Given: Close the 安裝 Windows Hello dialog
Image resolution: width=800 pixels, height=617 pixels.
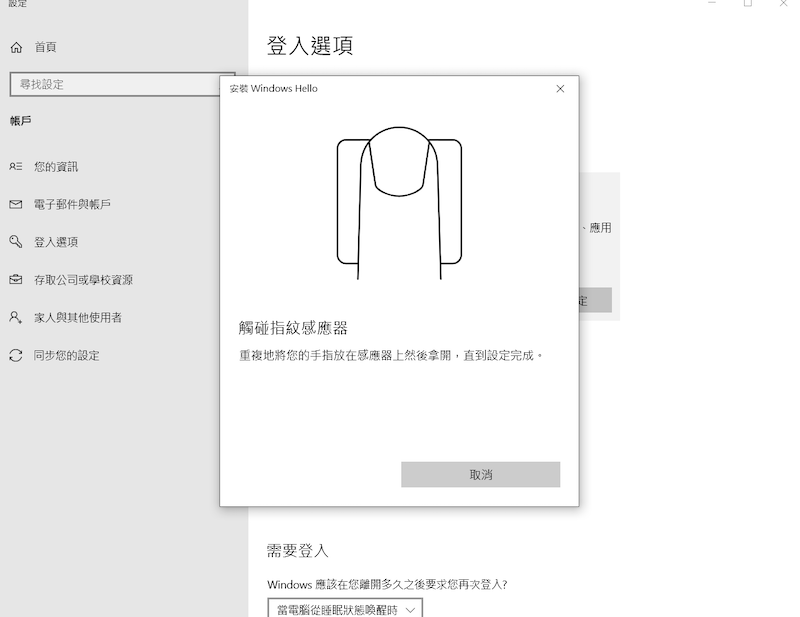Looking at the screenshot, I should pos(560,89).
